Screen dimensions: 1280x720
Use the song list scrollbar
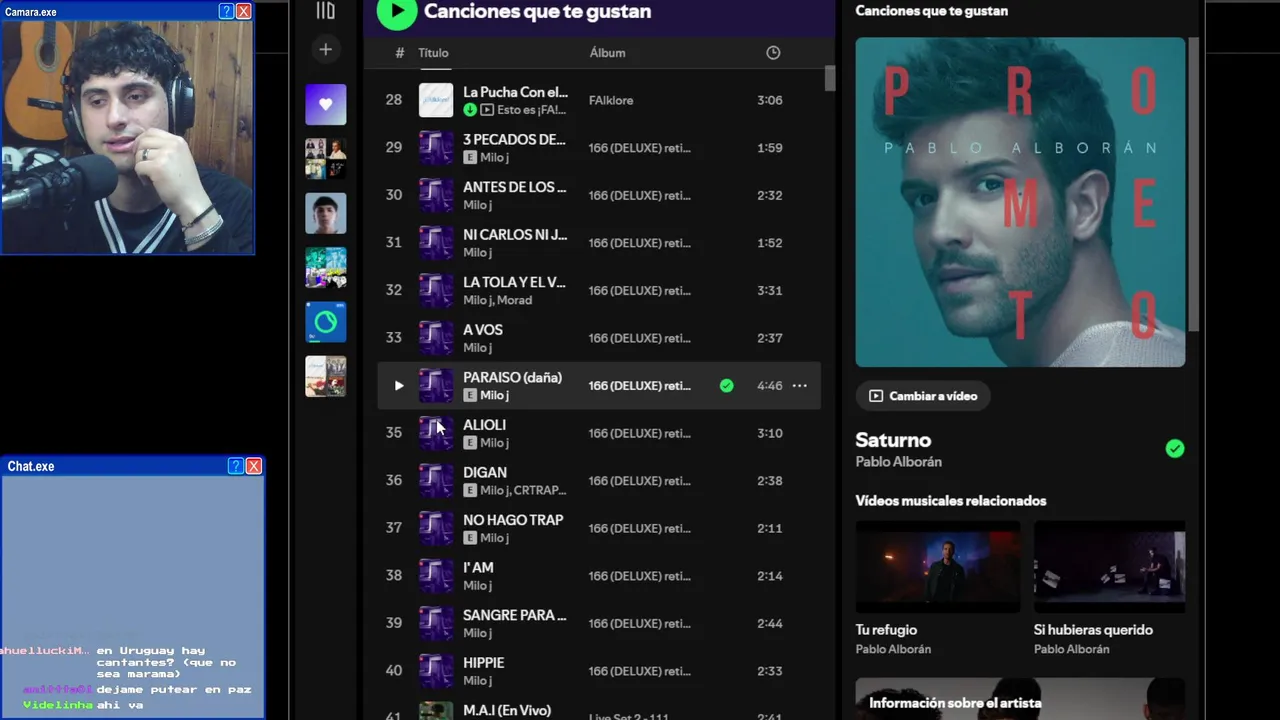[830, 79]
